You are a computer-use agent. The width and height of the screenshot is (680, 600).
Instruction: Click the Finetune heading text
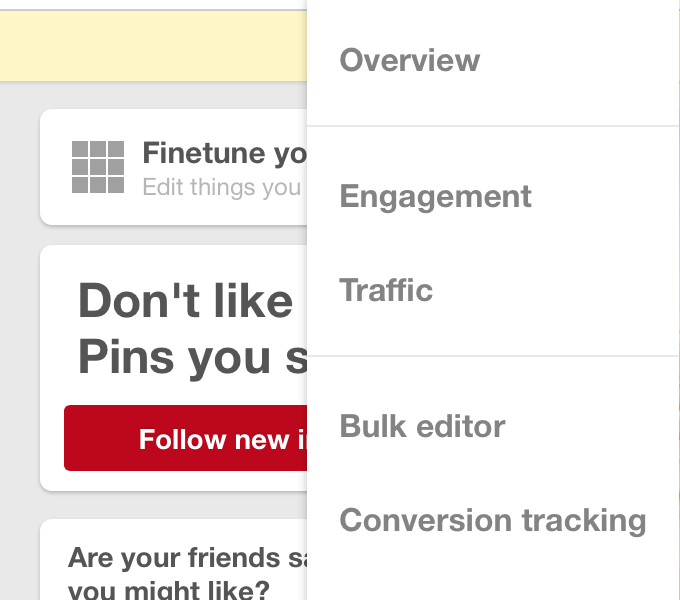pos(224,153)
